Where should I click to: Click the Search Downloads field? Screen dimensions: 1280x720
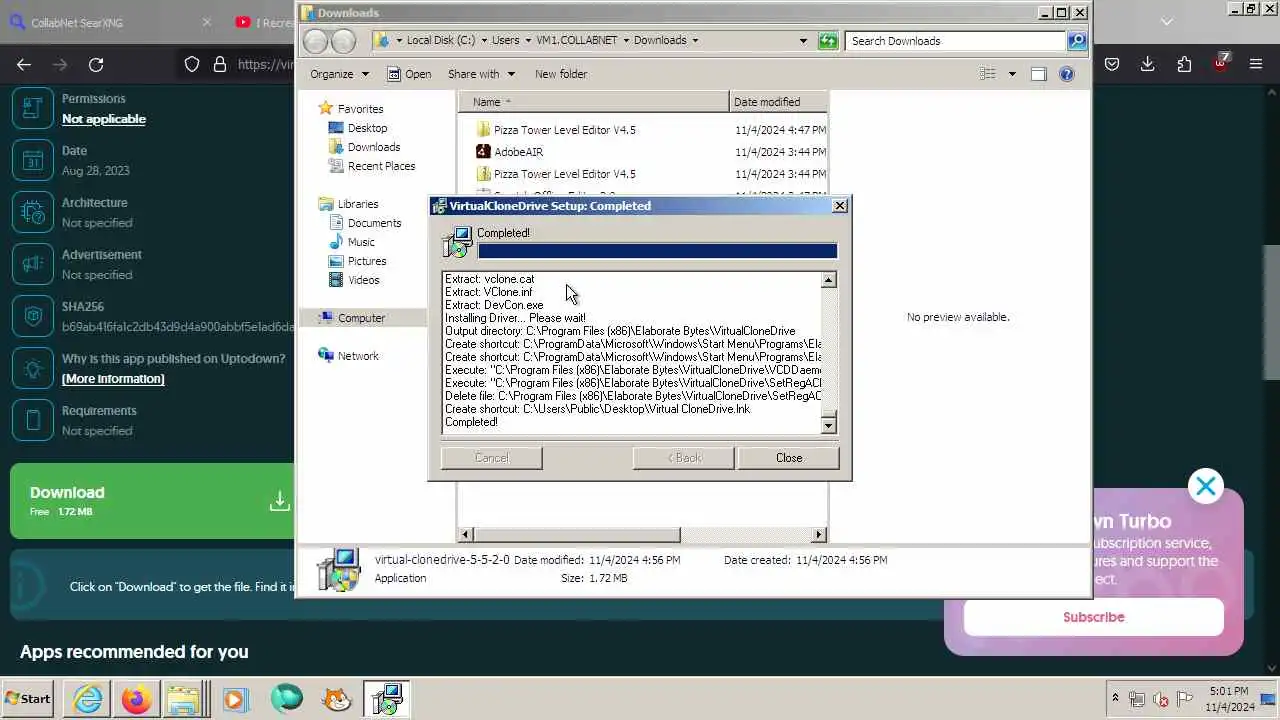tap(955, 41)
